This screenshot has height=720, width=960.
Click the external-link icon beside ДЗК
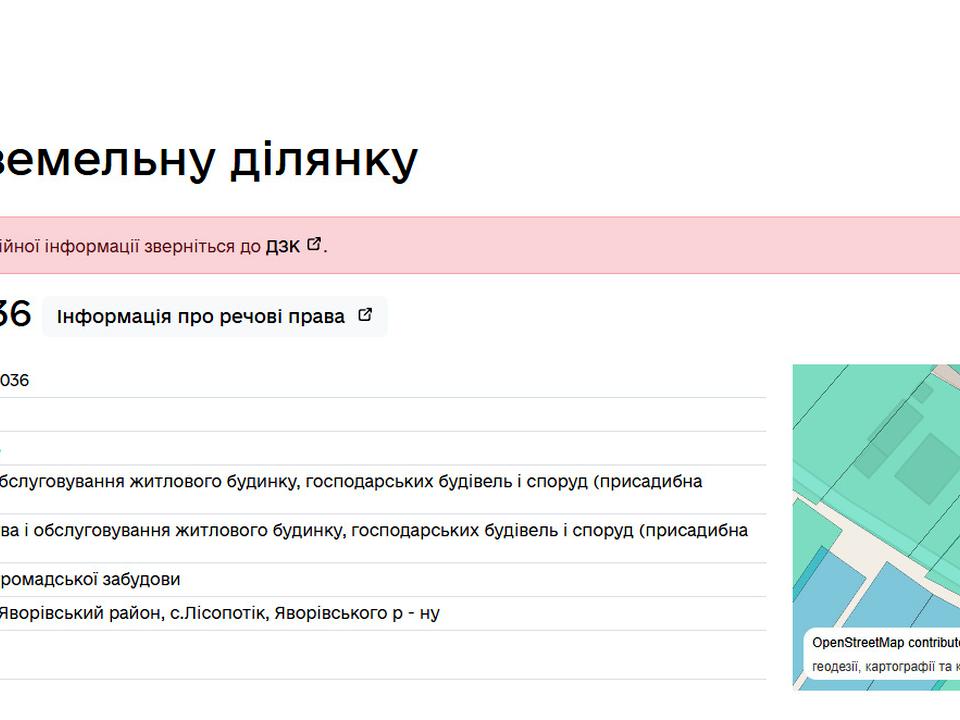point(314,244)
